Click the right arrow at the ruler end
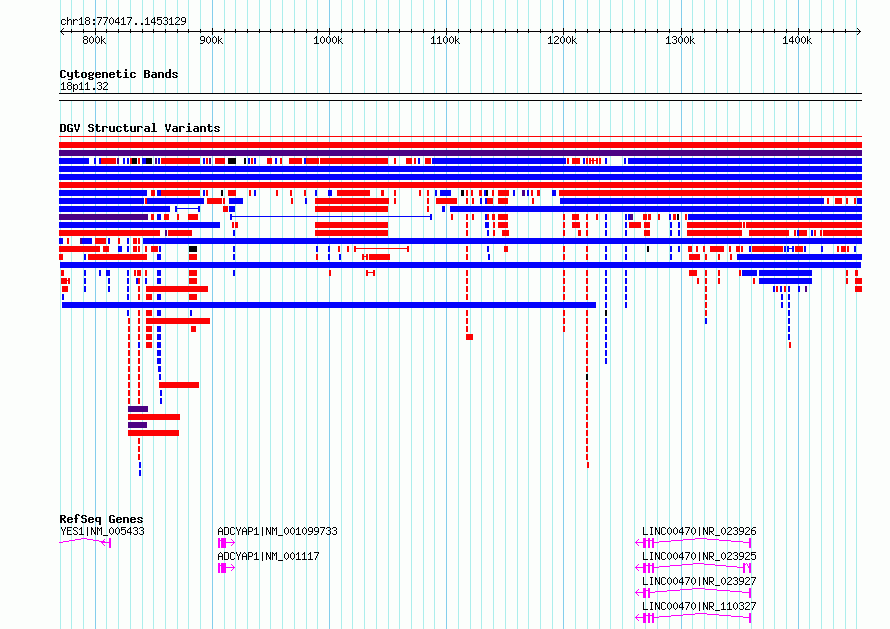The height and width of the screenshot is (629, 890). [859, 31]
